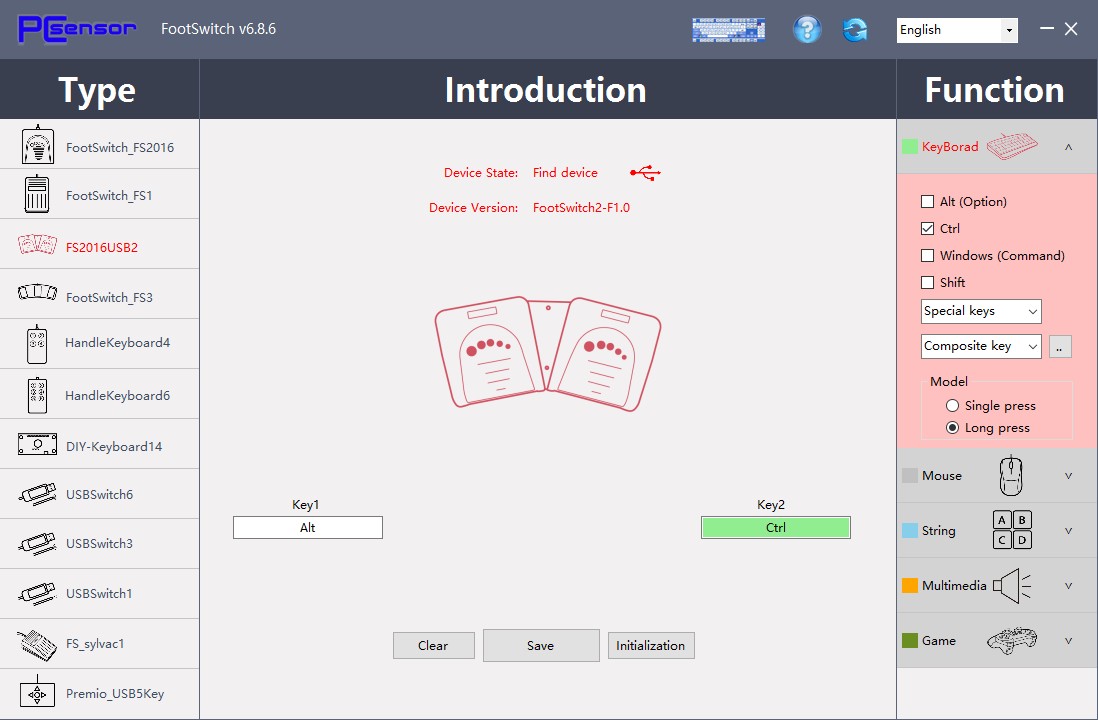The image size is (1098, 720).
Task: Click the Premio_USB5Key label
Action: (x=115, y=694)
